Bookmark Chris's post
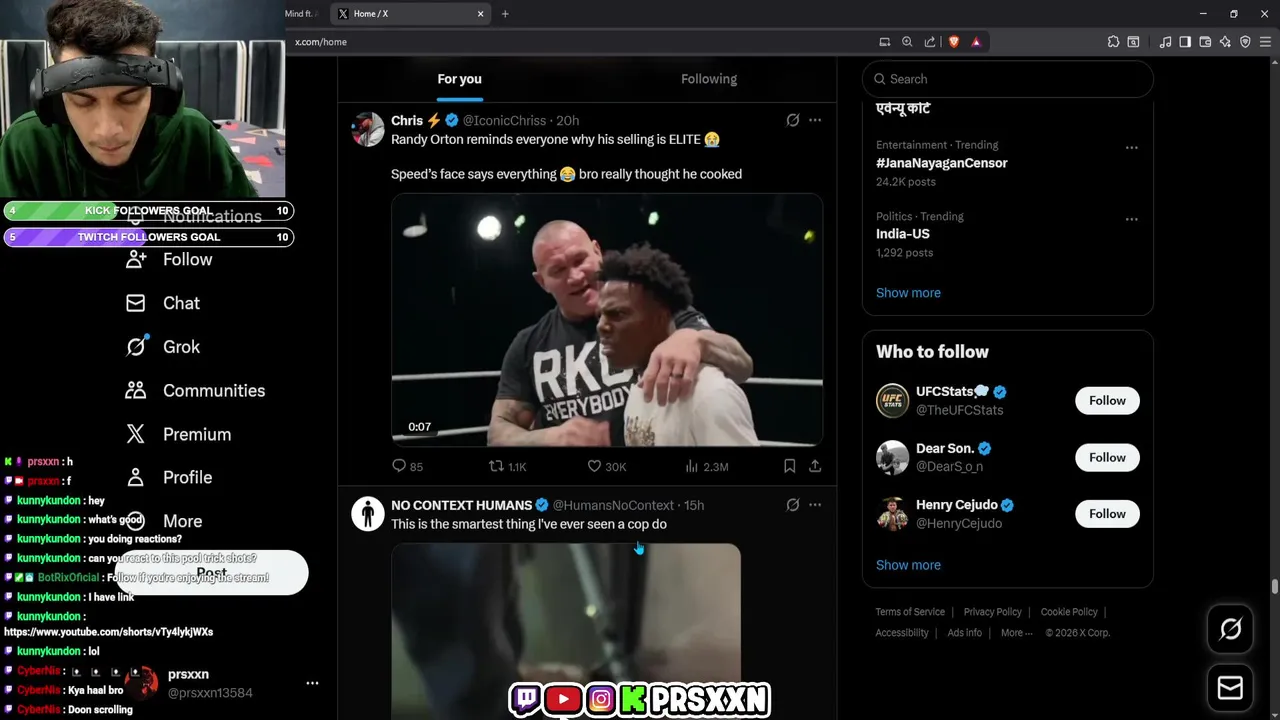This screenshot has height=720, width=1280. click(789, 466)
